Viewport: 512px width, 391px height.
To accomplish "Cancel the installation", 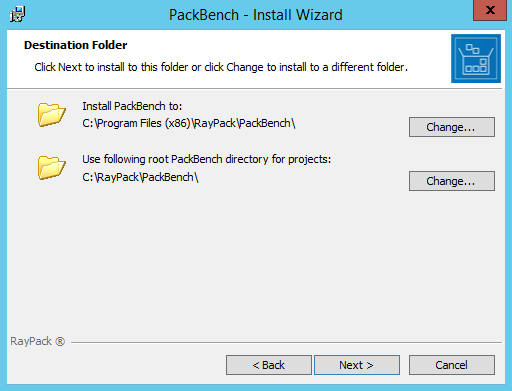I will pyautogui.click(x=452, y=365).
